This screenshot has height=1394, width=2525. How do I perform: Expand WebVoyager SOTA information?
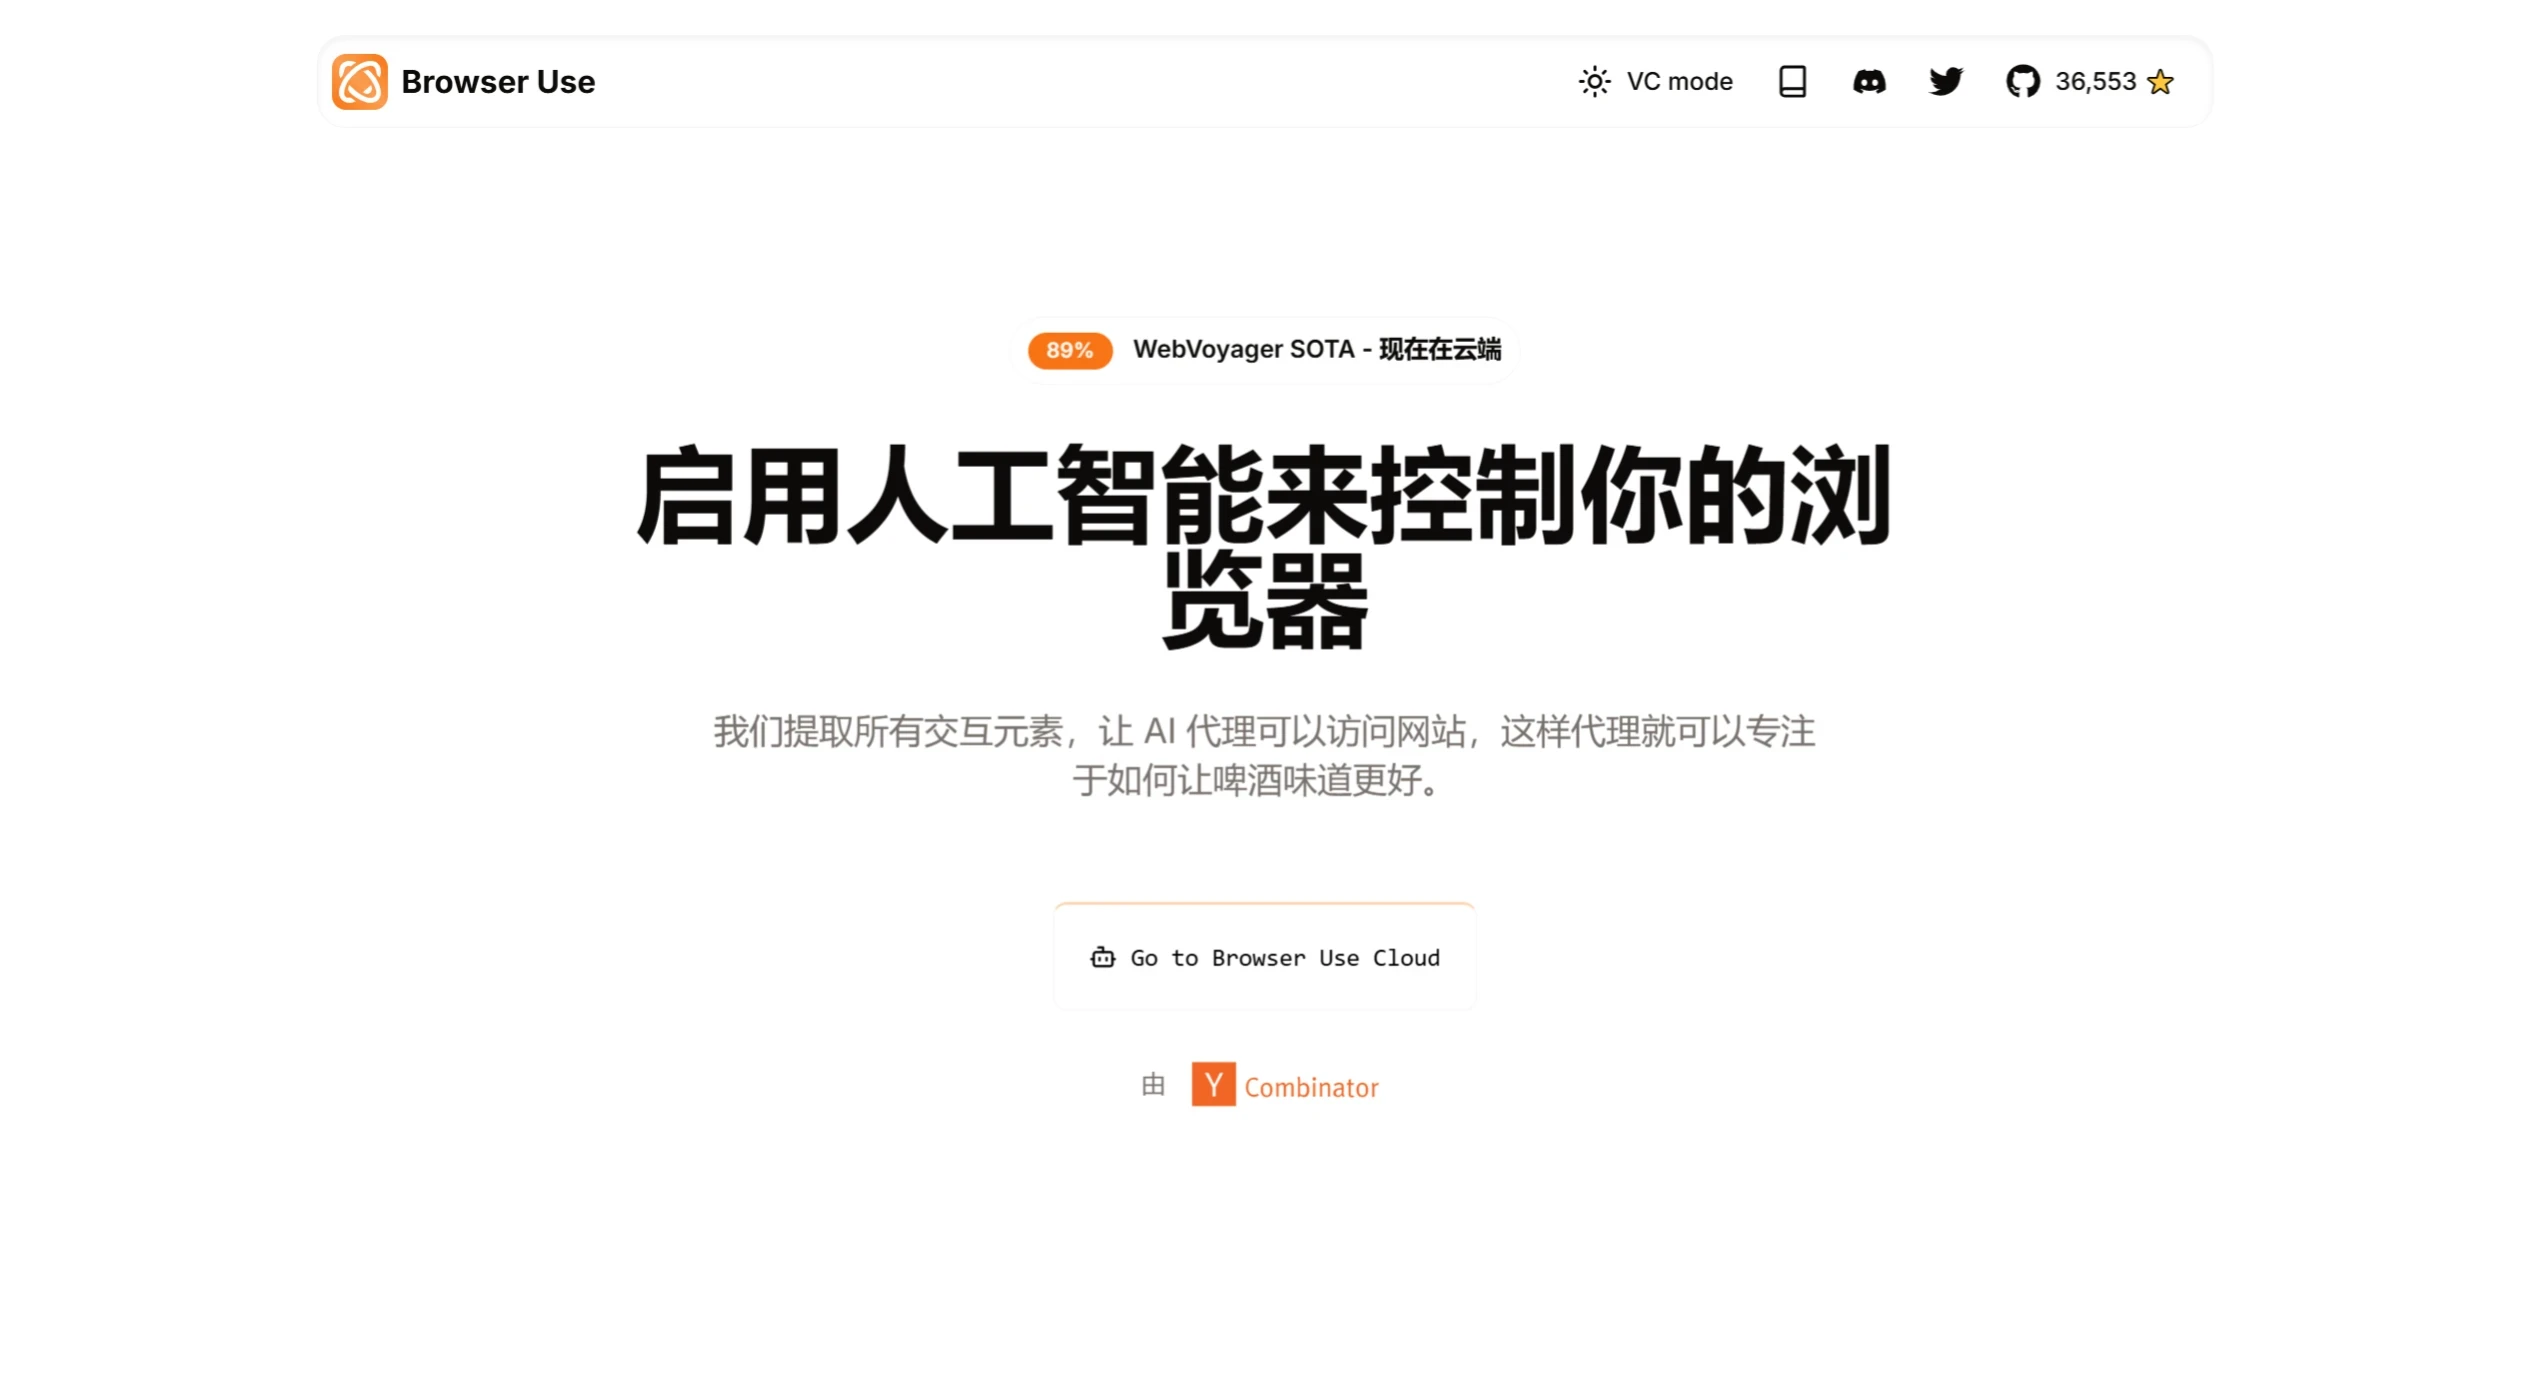point(1263,348)
